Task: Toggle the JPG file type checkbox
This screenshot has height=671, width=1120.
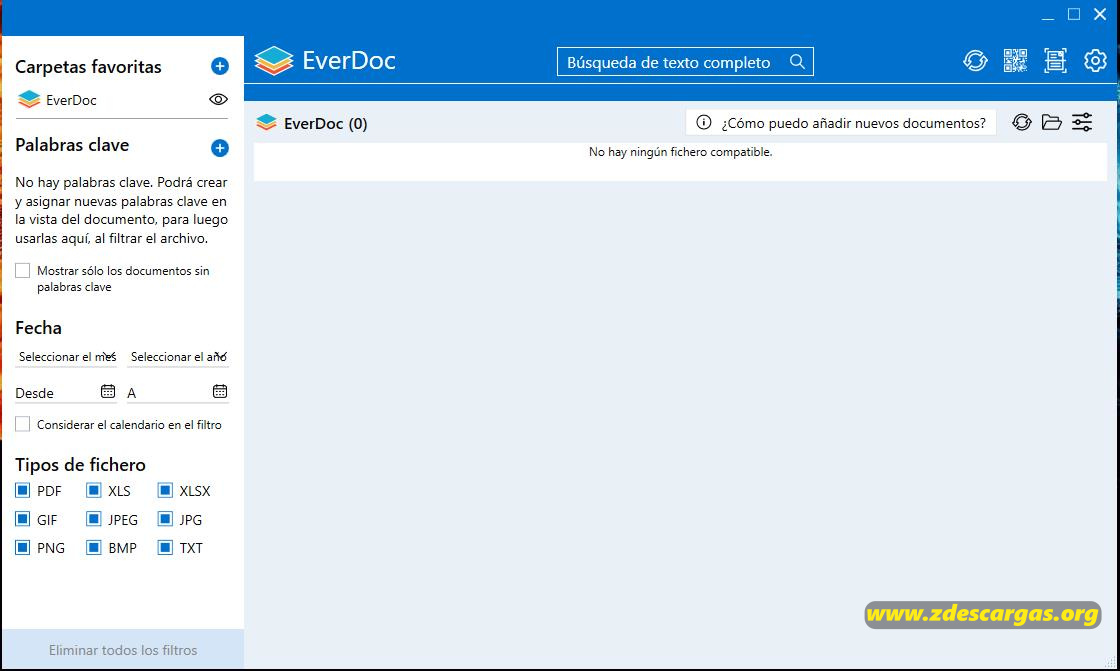Action: [x=165, y=519]
